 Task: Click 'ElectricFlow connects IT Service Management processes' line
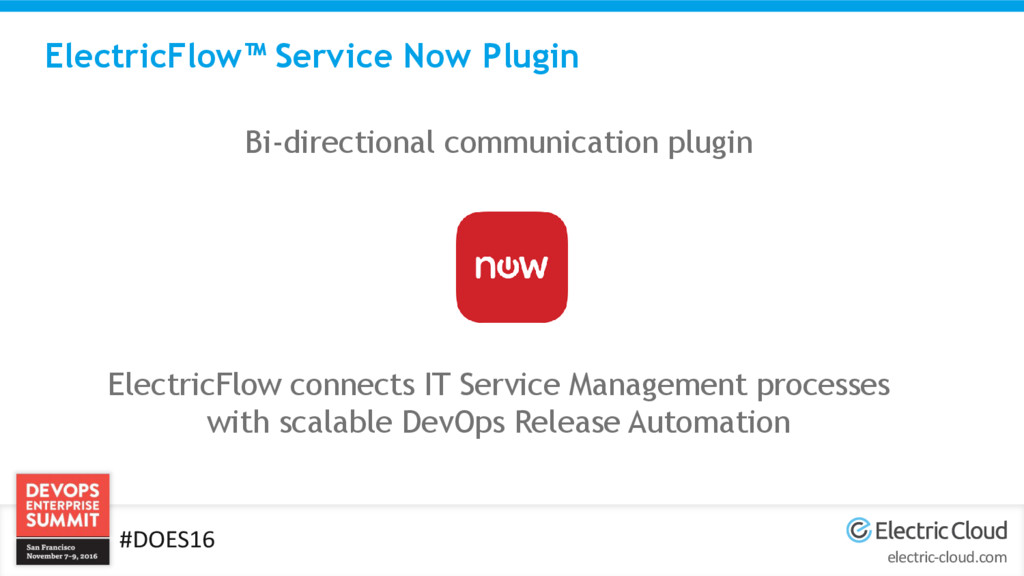coord(499,385)
